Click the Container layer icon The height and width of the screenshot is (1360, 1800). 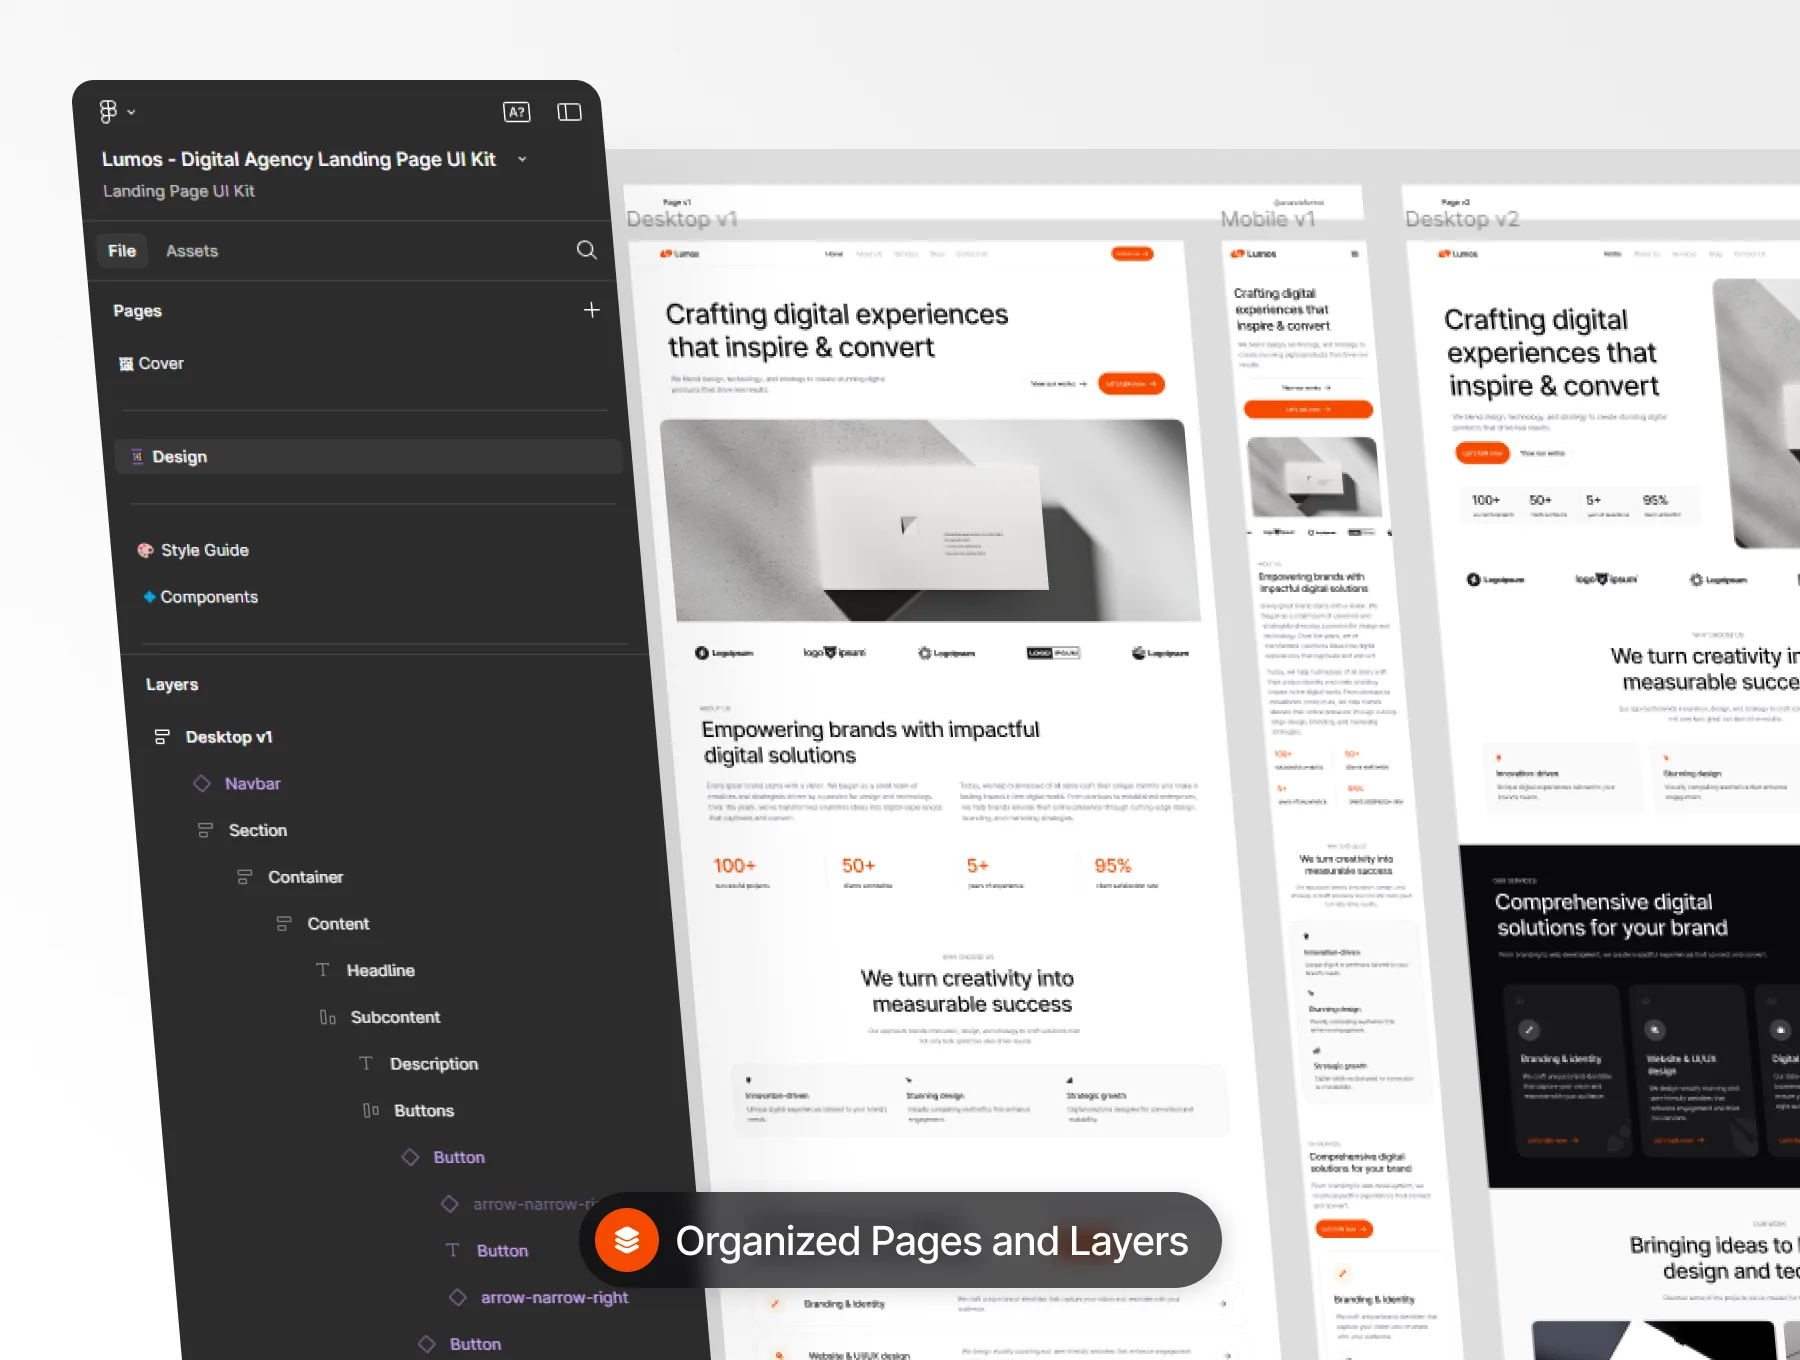[245, 877]
